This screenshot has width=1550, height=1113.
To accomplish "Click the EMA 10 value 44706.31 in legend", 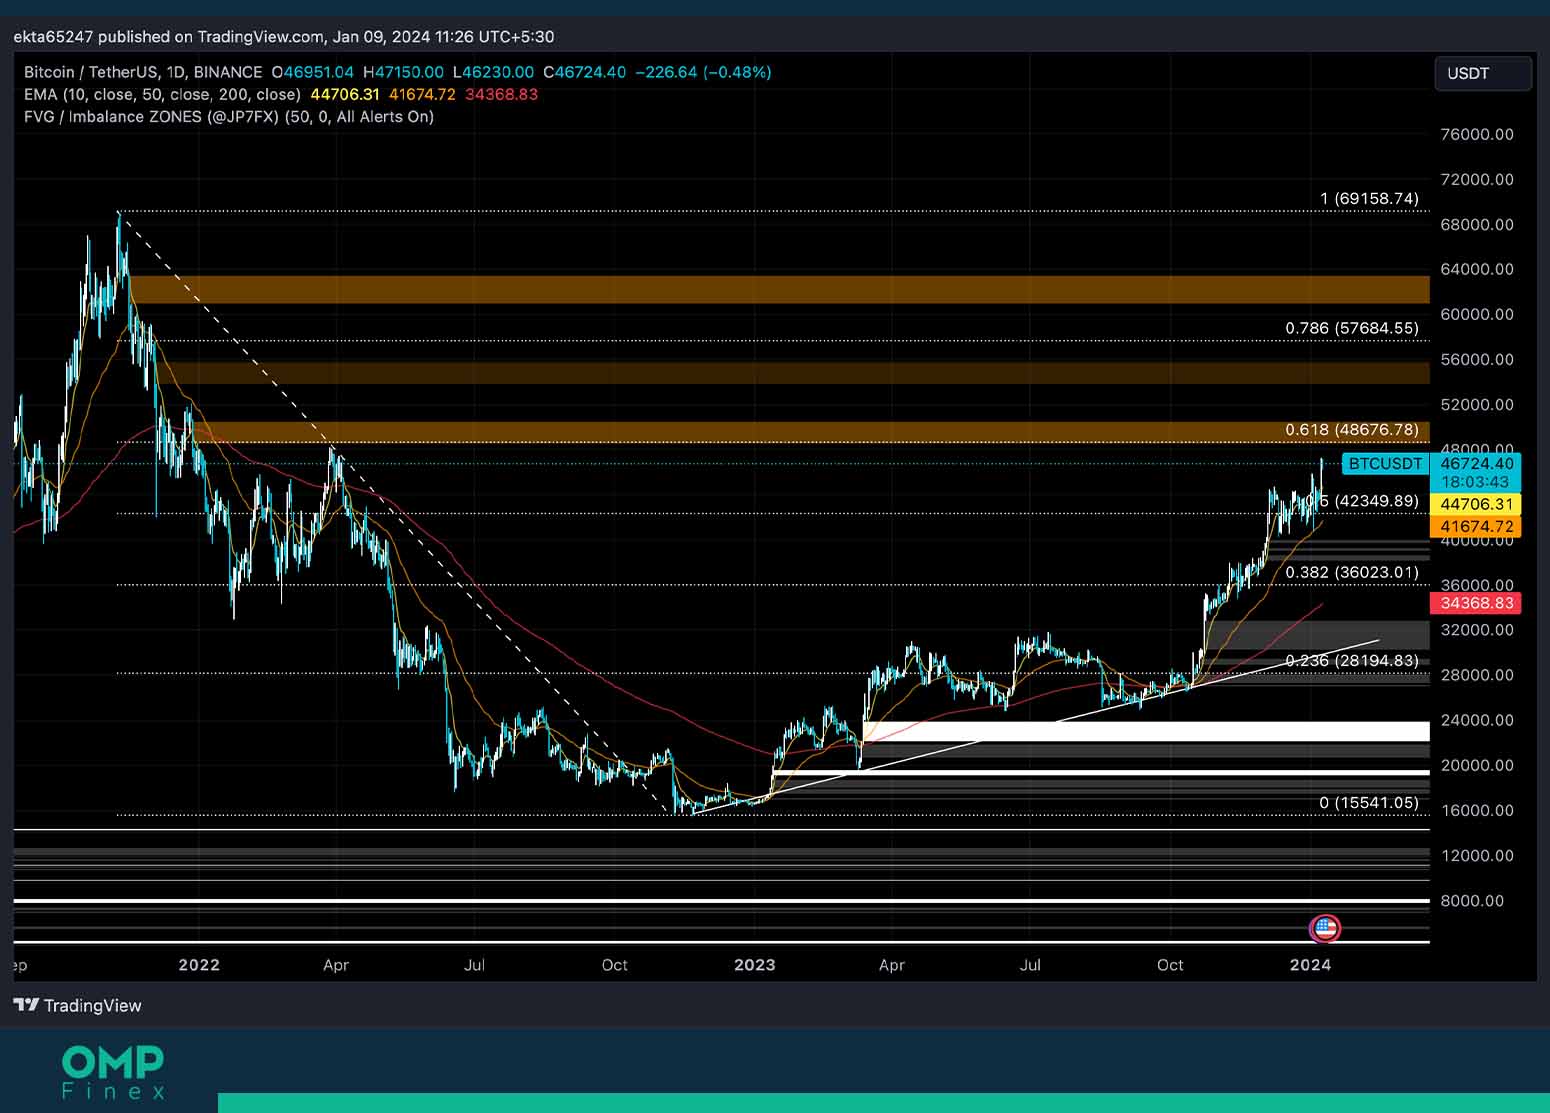I will 345,94.
